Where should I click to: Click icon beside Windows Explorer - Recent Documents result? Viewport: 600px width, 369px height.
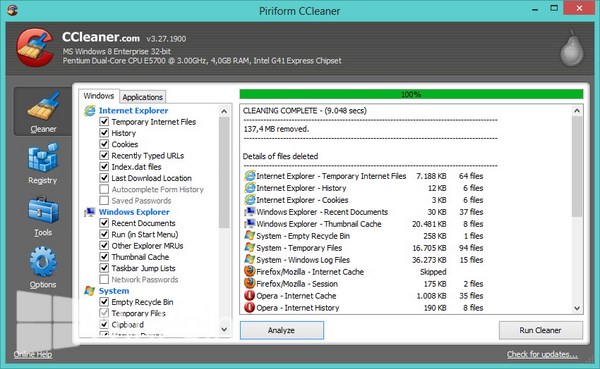click(x=250, y=212)
